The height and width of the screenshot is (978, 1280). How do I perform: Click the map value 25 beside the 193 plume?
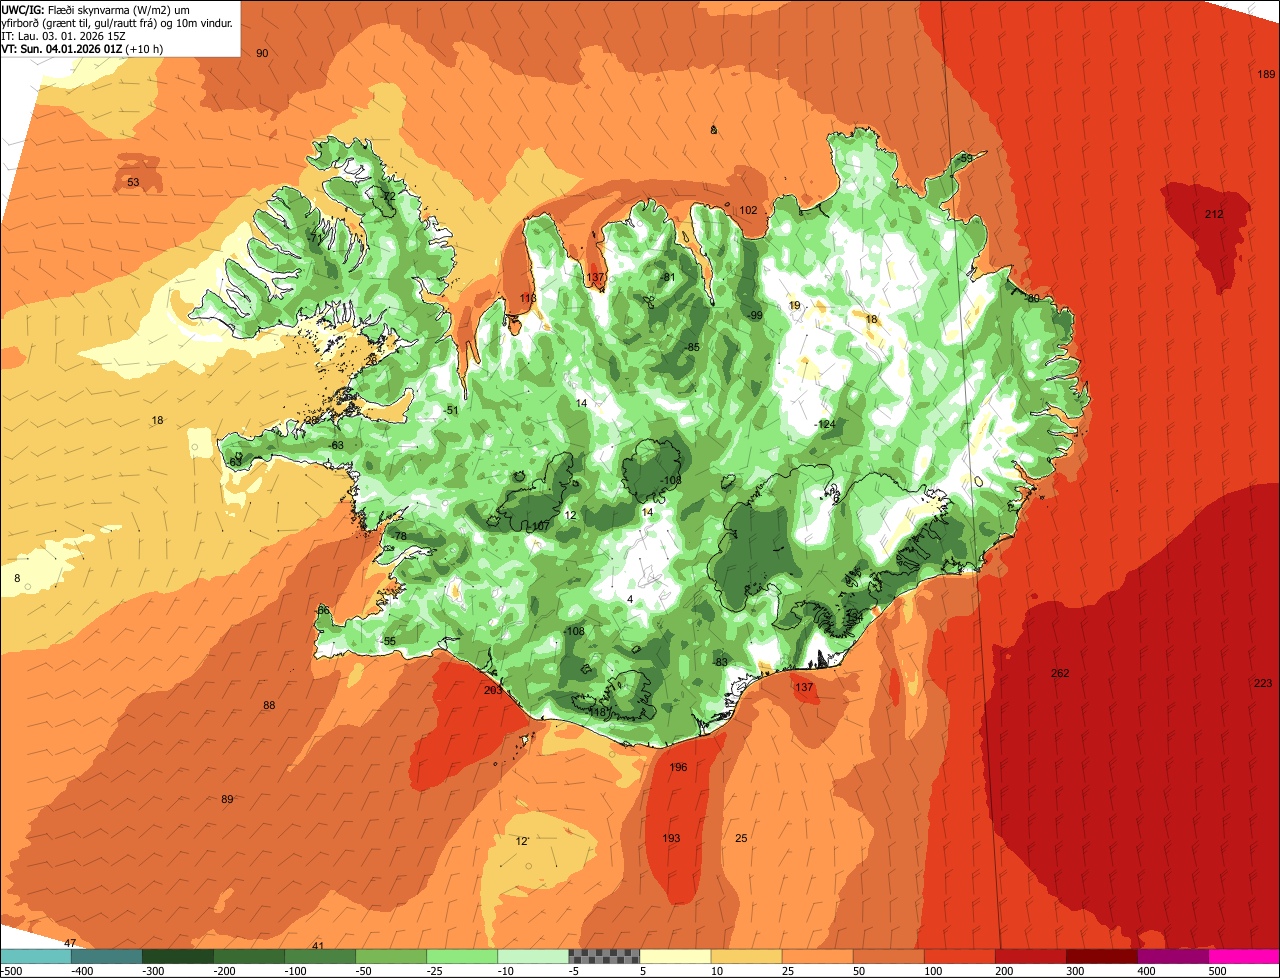pos(741,838)
